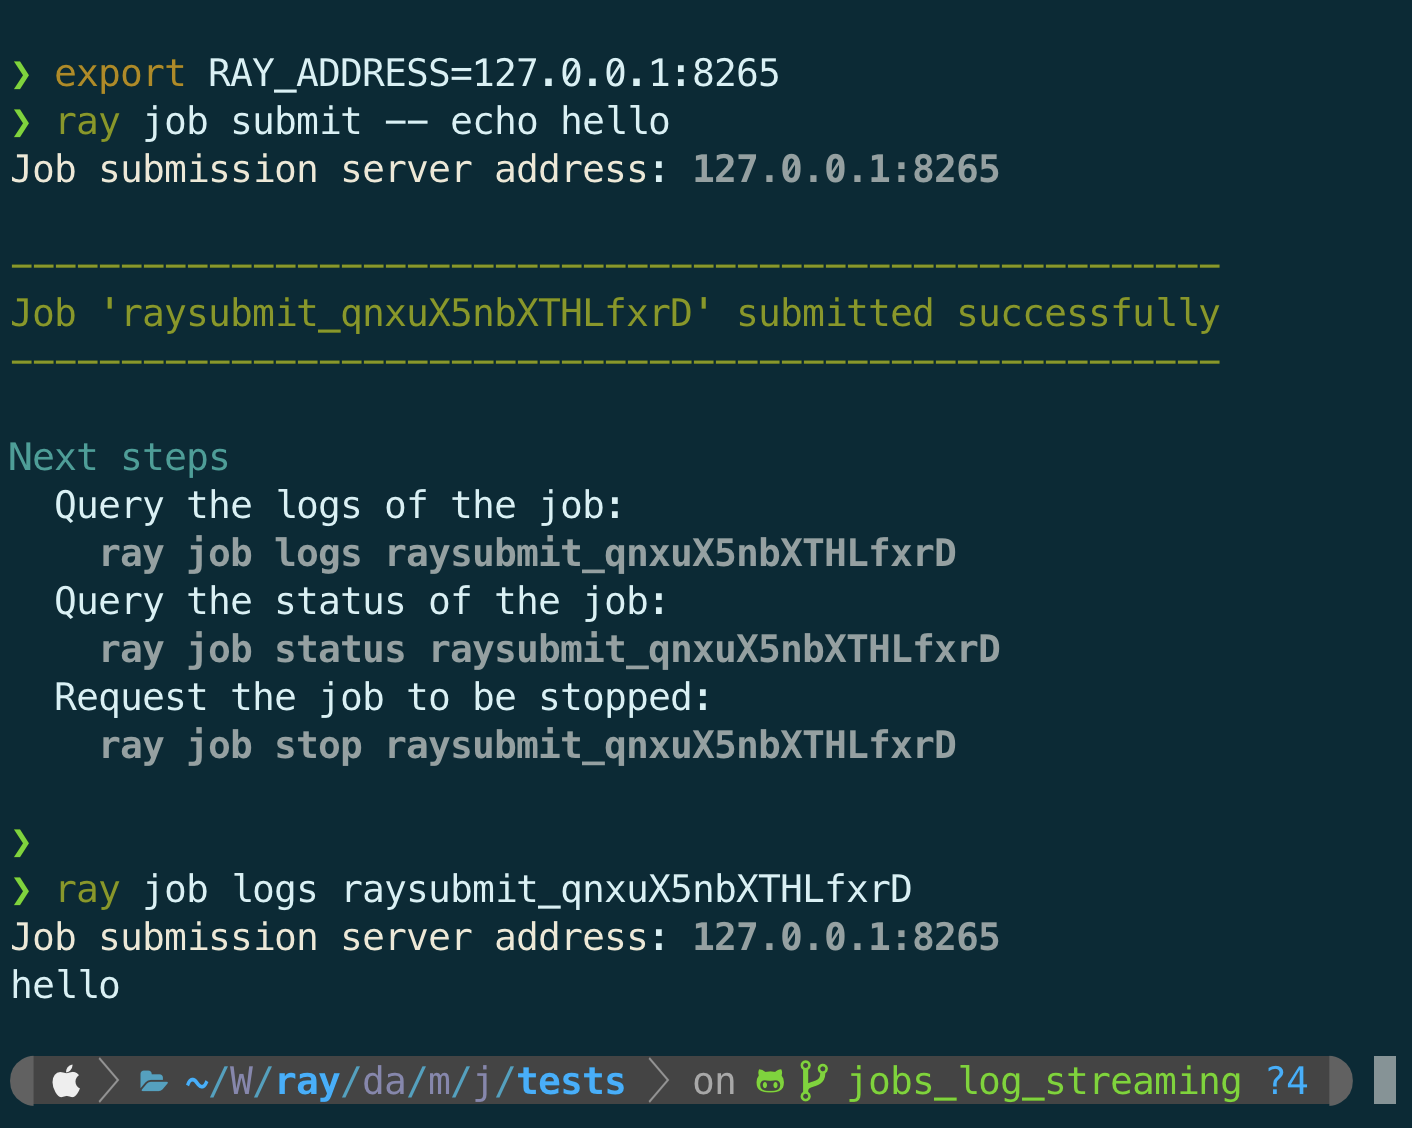Click 'Query the status of the job:' line

[361, 601]
